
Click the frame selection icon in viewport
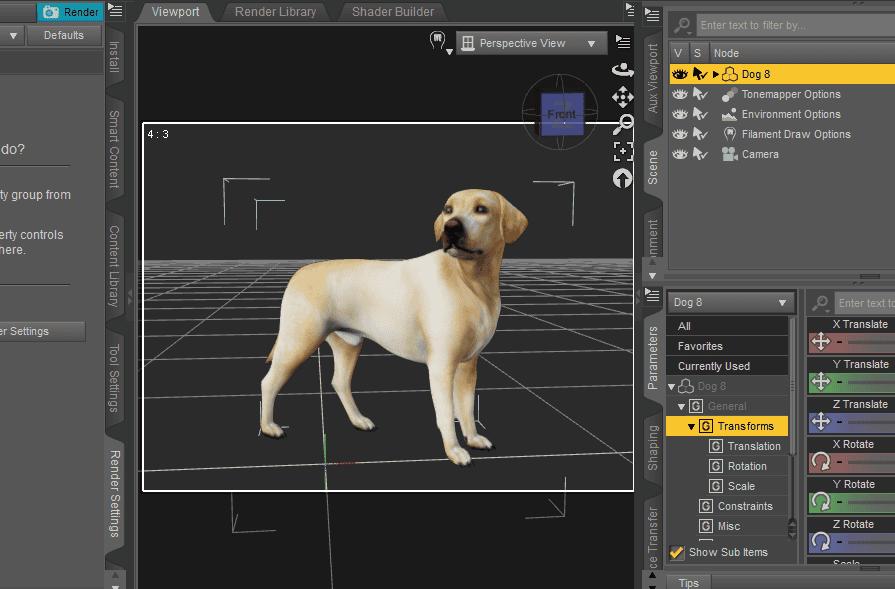pos(623,151)
